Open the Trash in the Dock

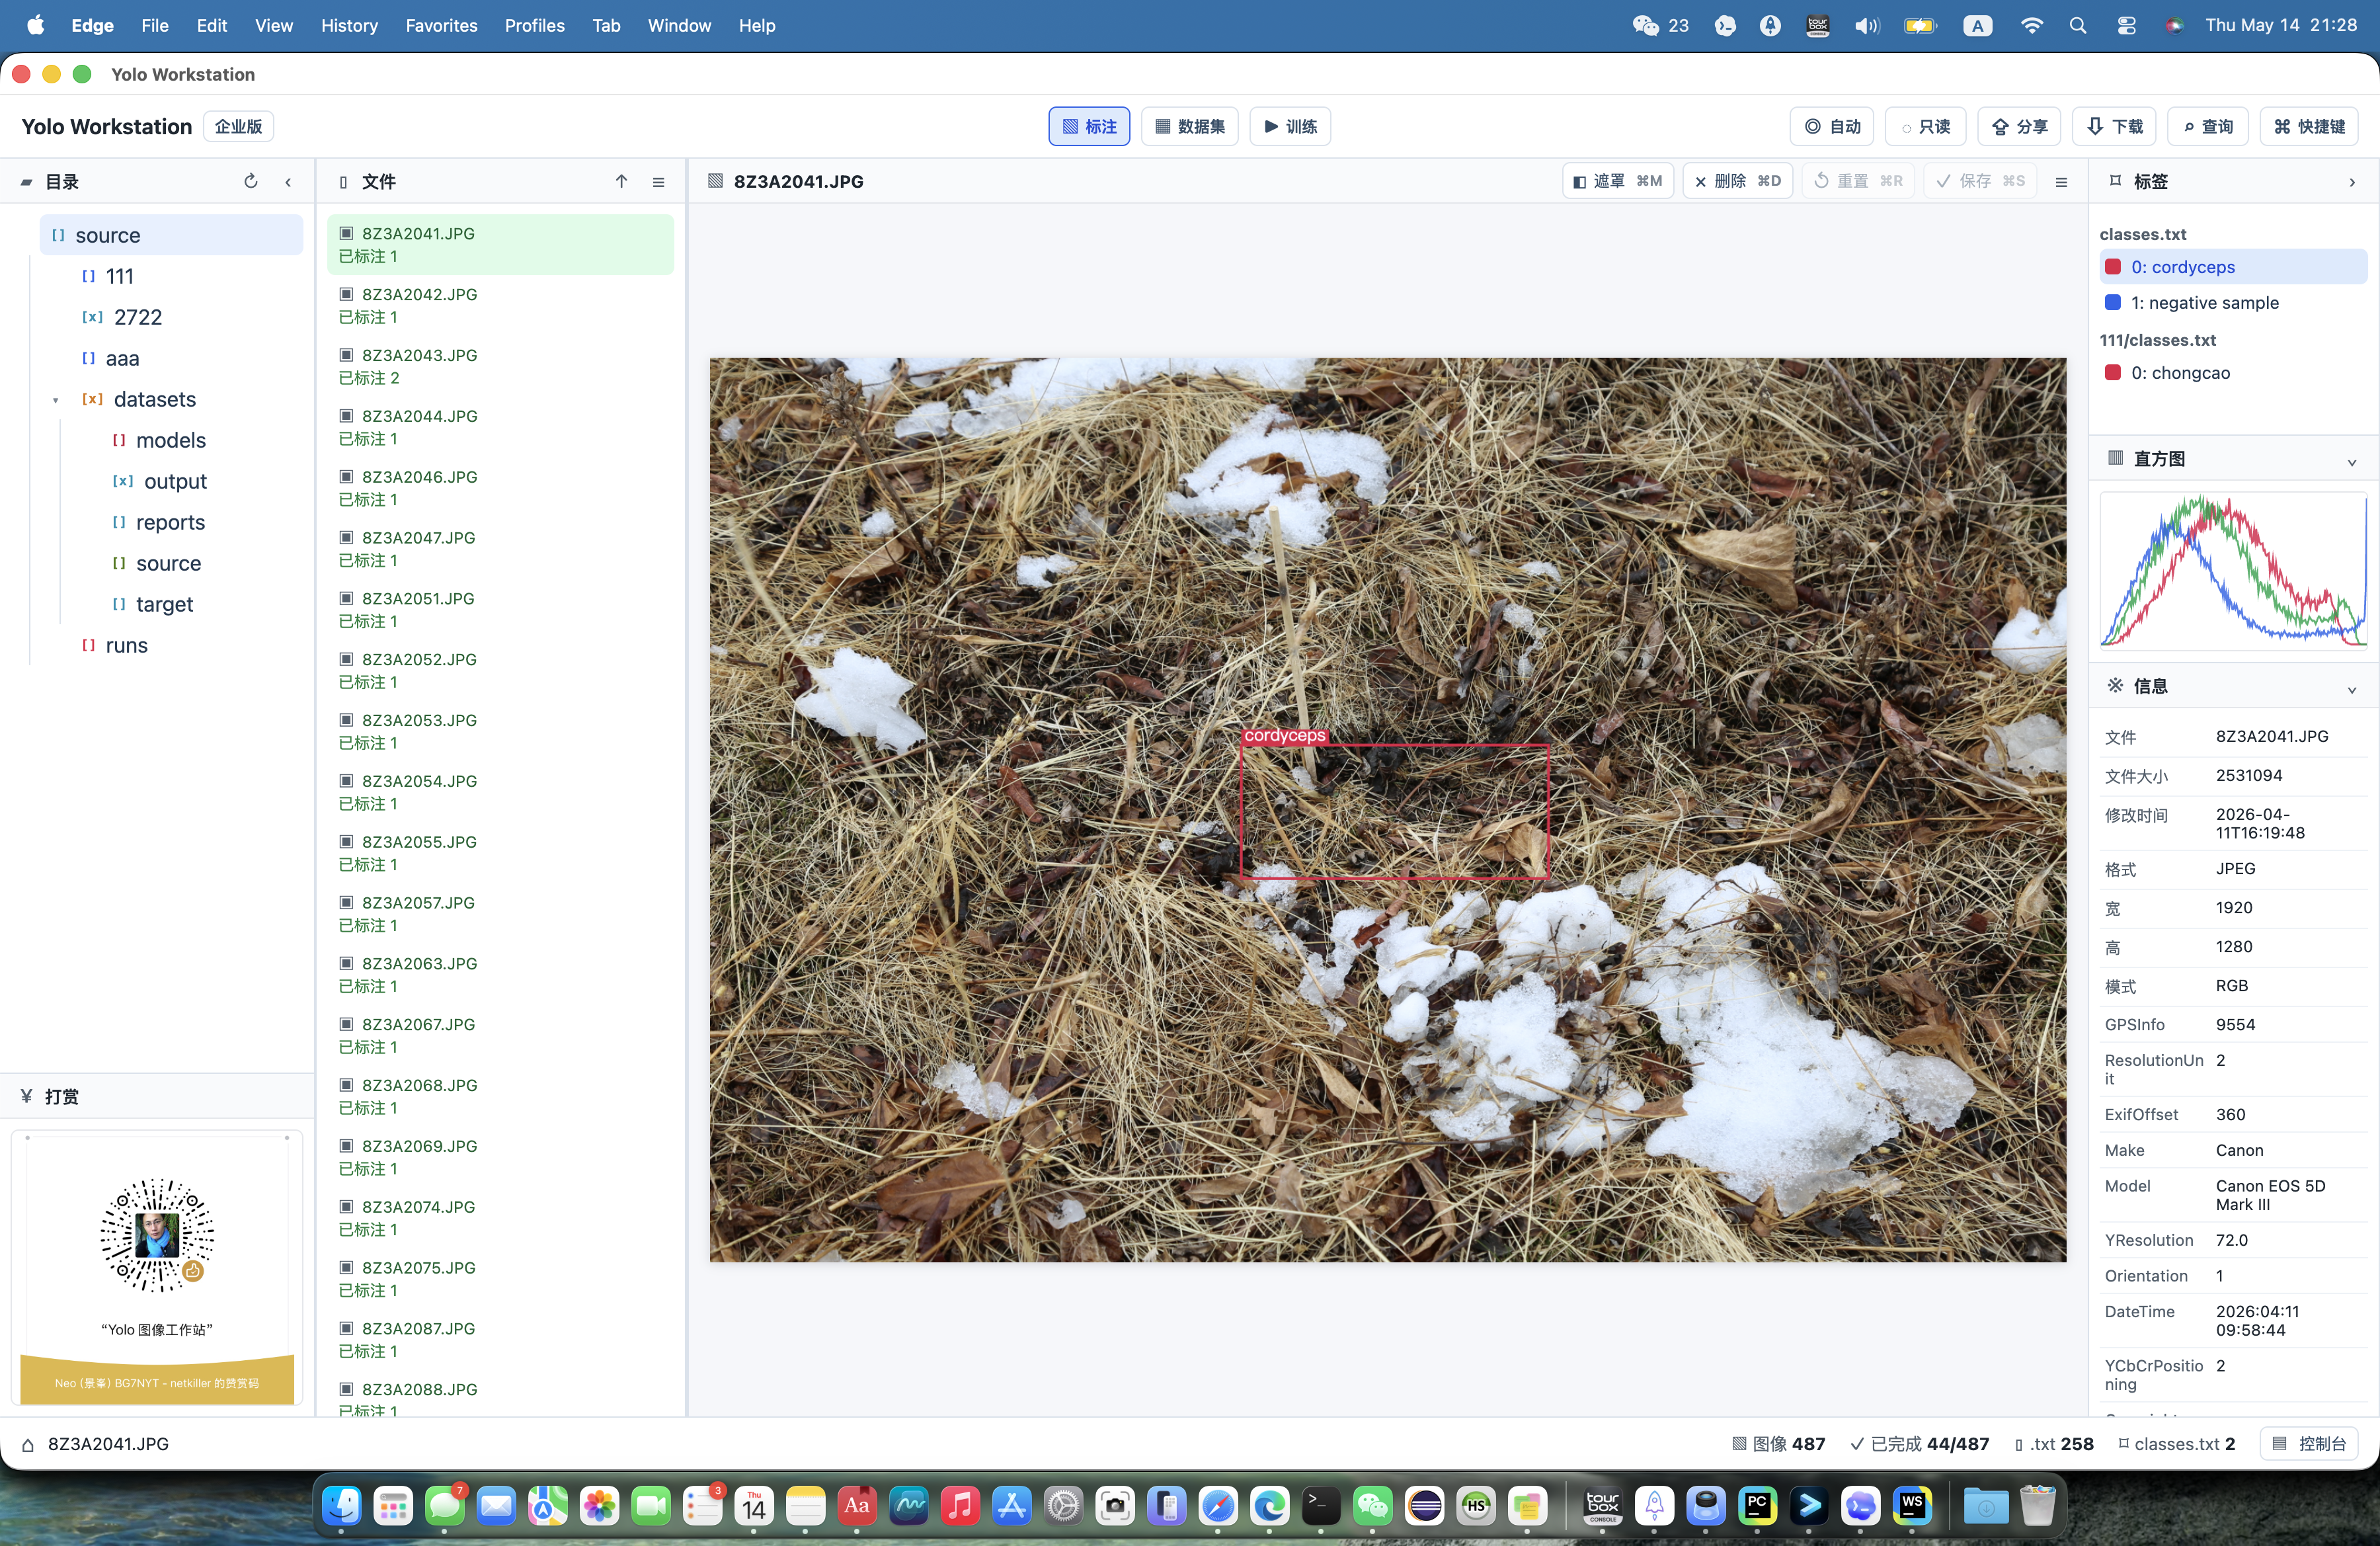click(2038, 1505)
